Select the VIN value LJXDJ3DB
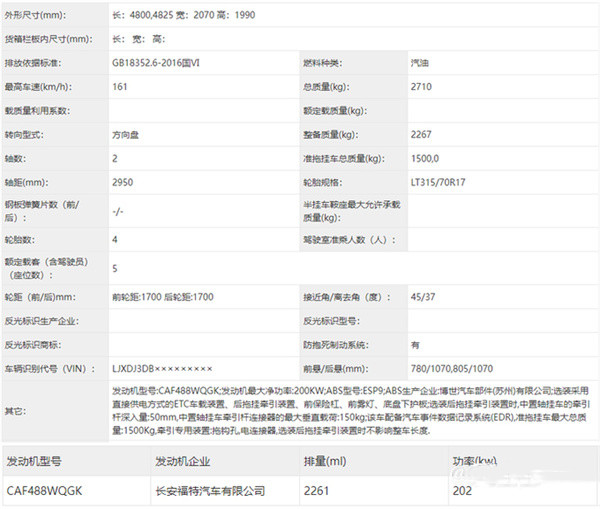The image size is (600, 509). tap(162, 368)
